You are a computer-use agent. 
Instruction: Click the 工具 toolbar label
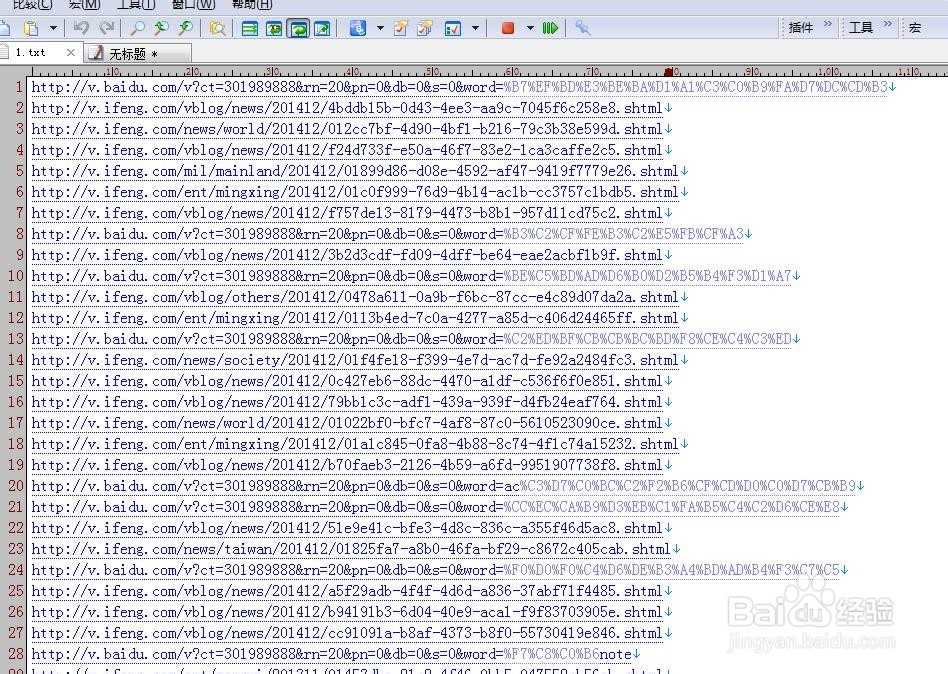pyautogui.click(x=861, y=28)
